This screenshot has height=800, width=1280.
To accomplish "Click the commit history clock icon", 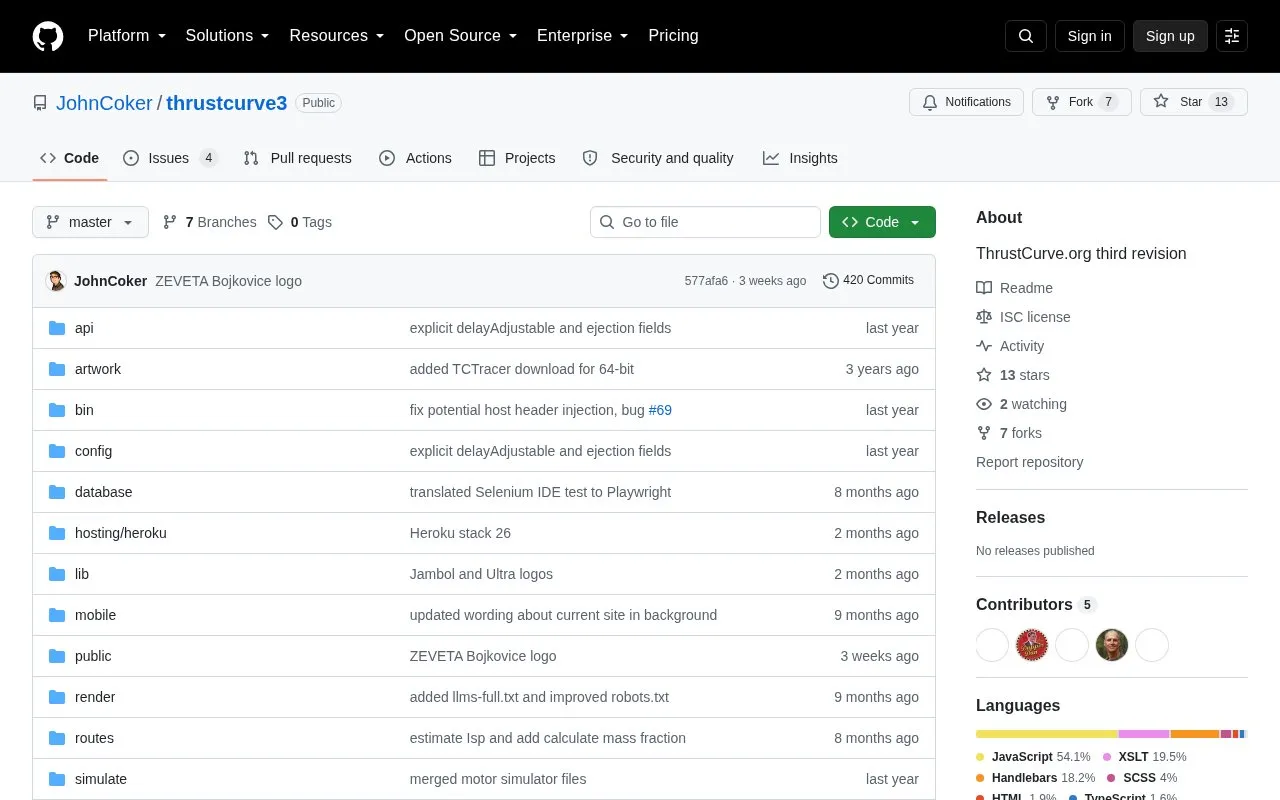I will coord(830,281).
